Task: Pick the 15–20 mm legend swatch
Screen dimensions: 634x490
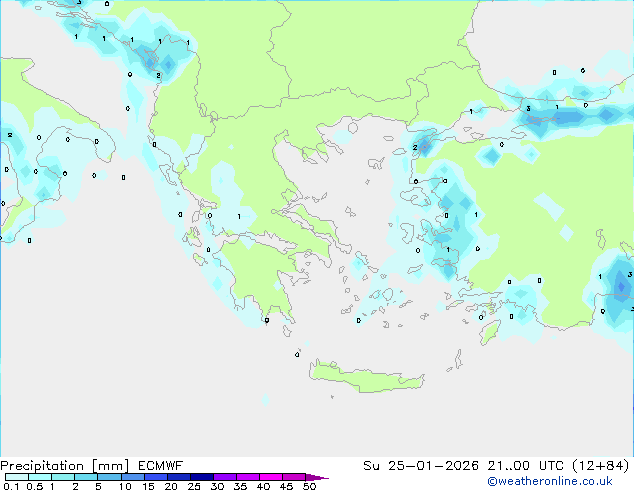Action: (155, 477)
